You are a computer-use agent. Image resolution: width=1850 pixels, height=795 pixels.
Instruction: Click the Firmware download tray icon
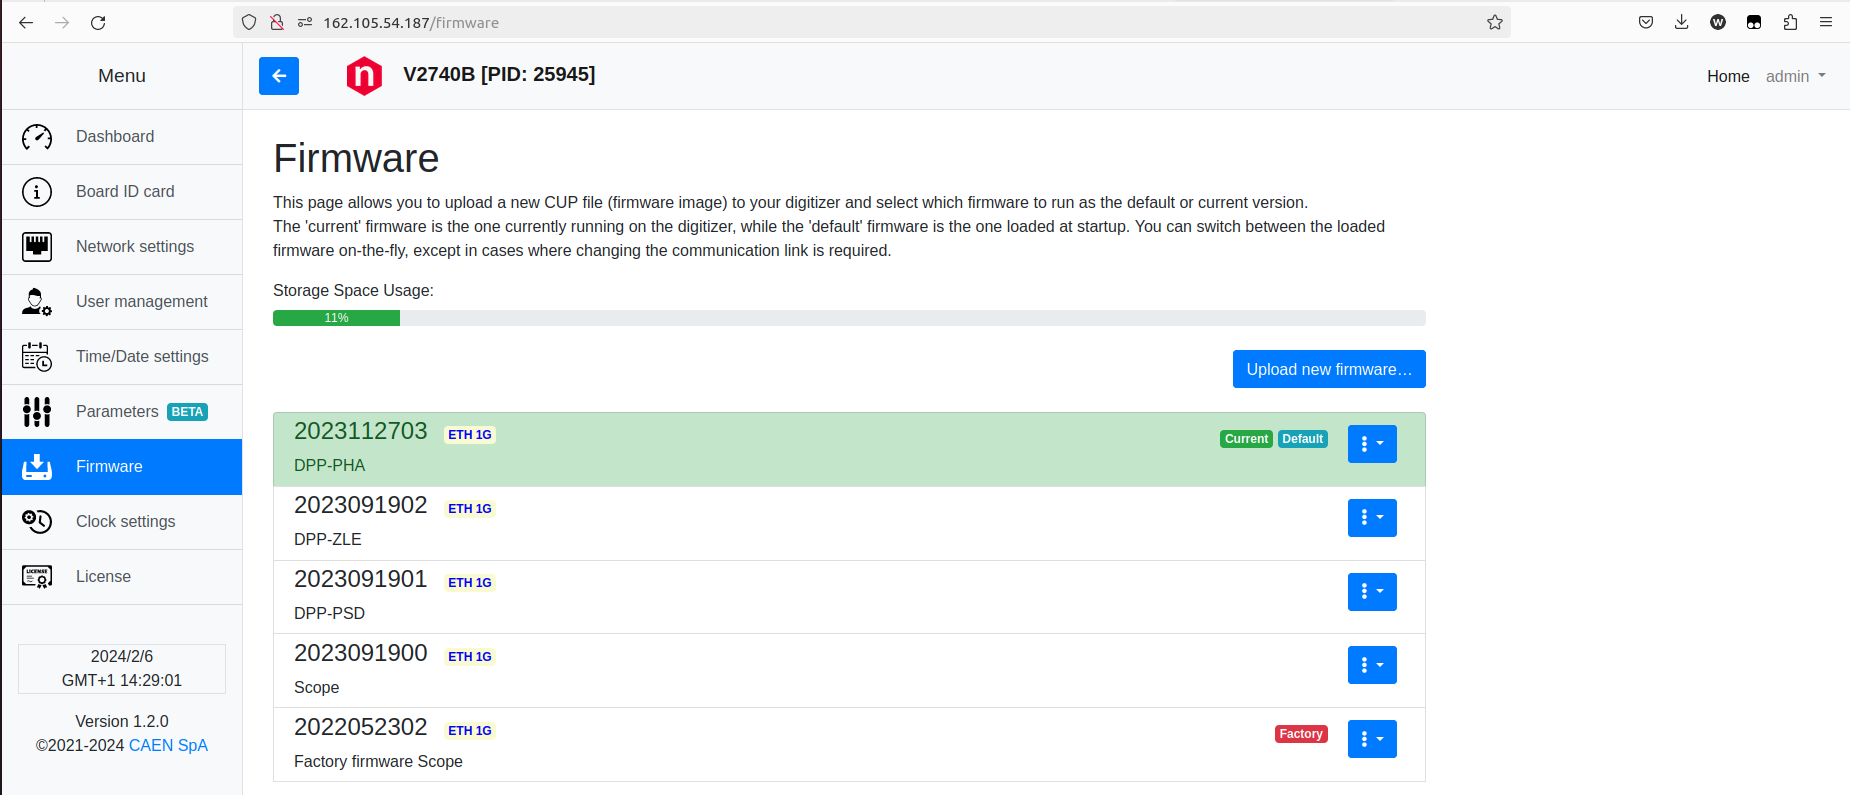pyautogui.click(x=37, y=467)
